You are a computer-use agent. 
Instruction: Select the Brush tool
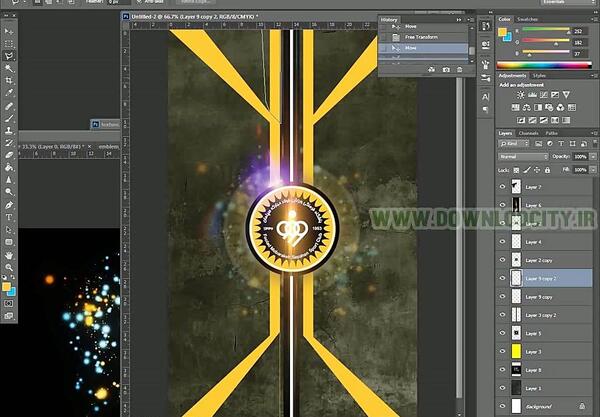(x=9, y=118)
